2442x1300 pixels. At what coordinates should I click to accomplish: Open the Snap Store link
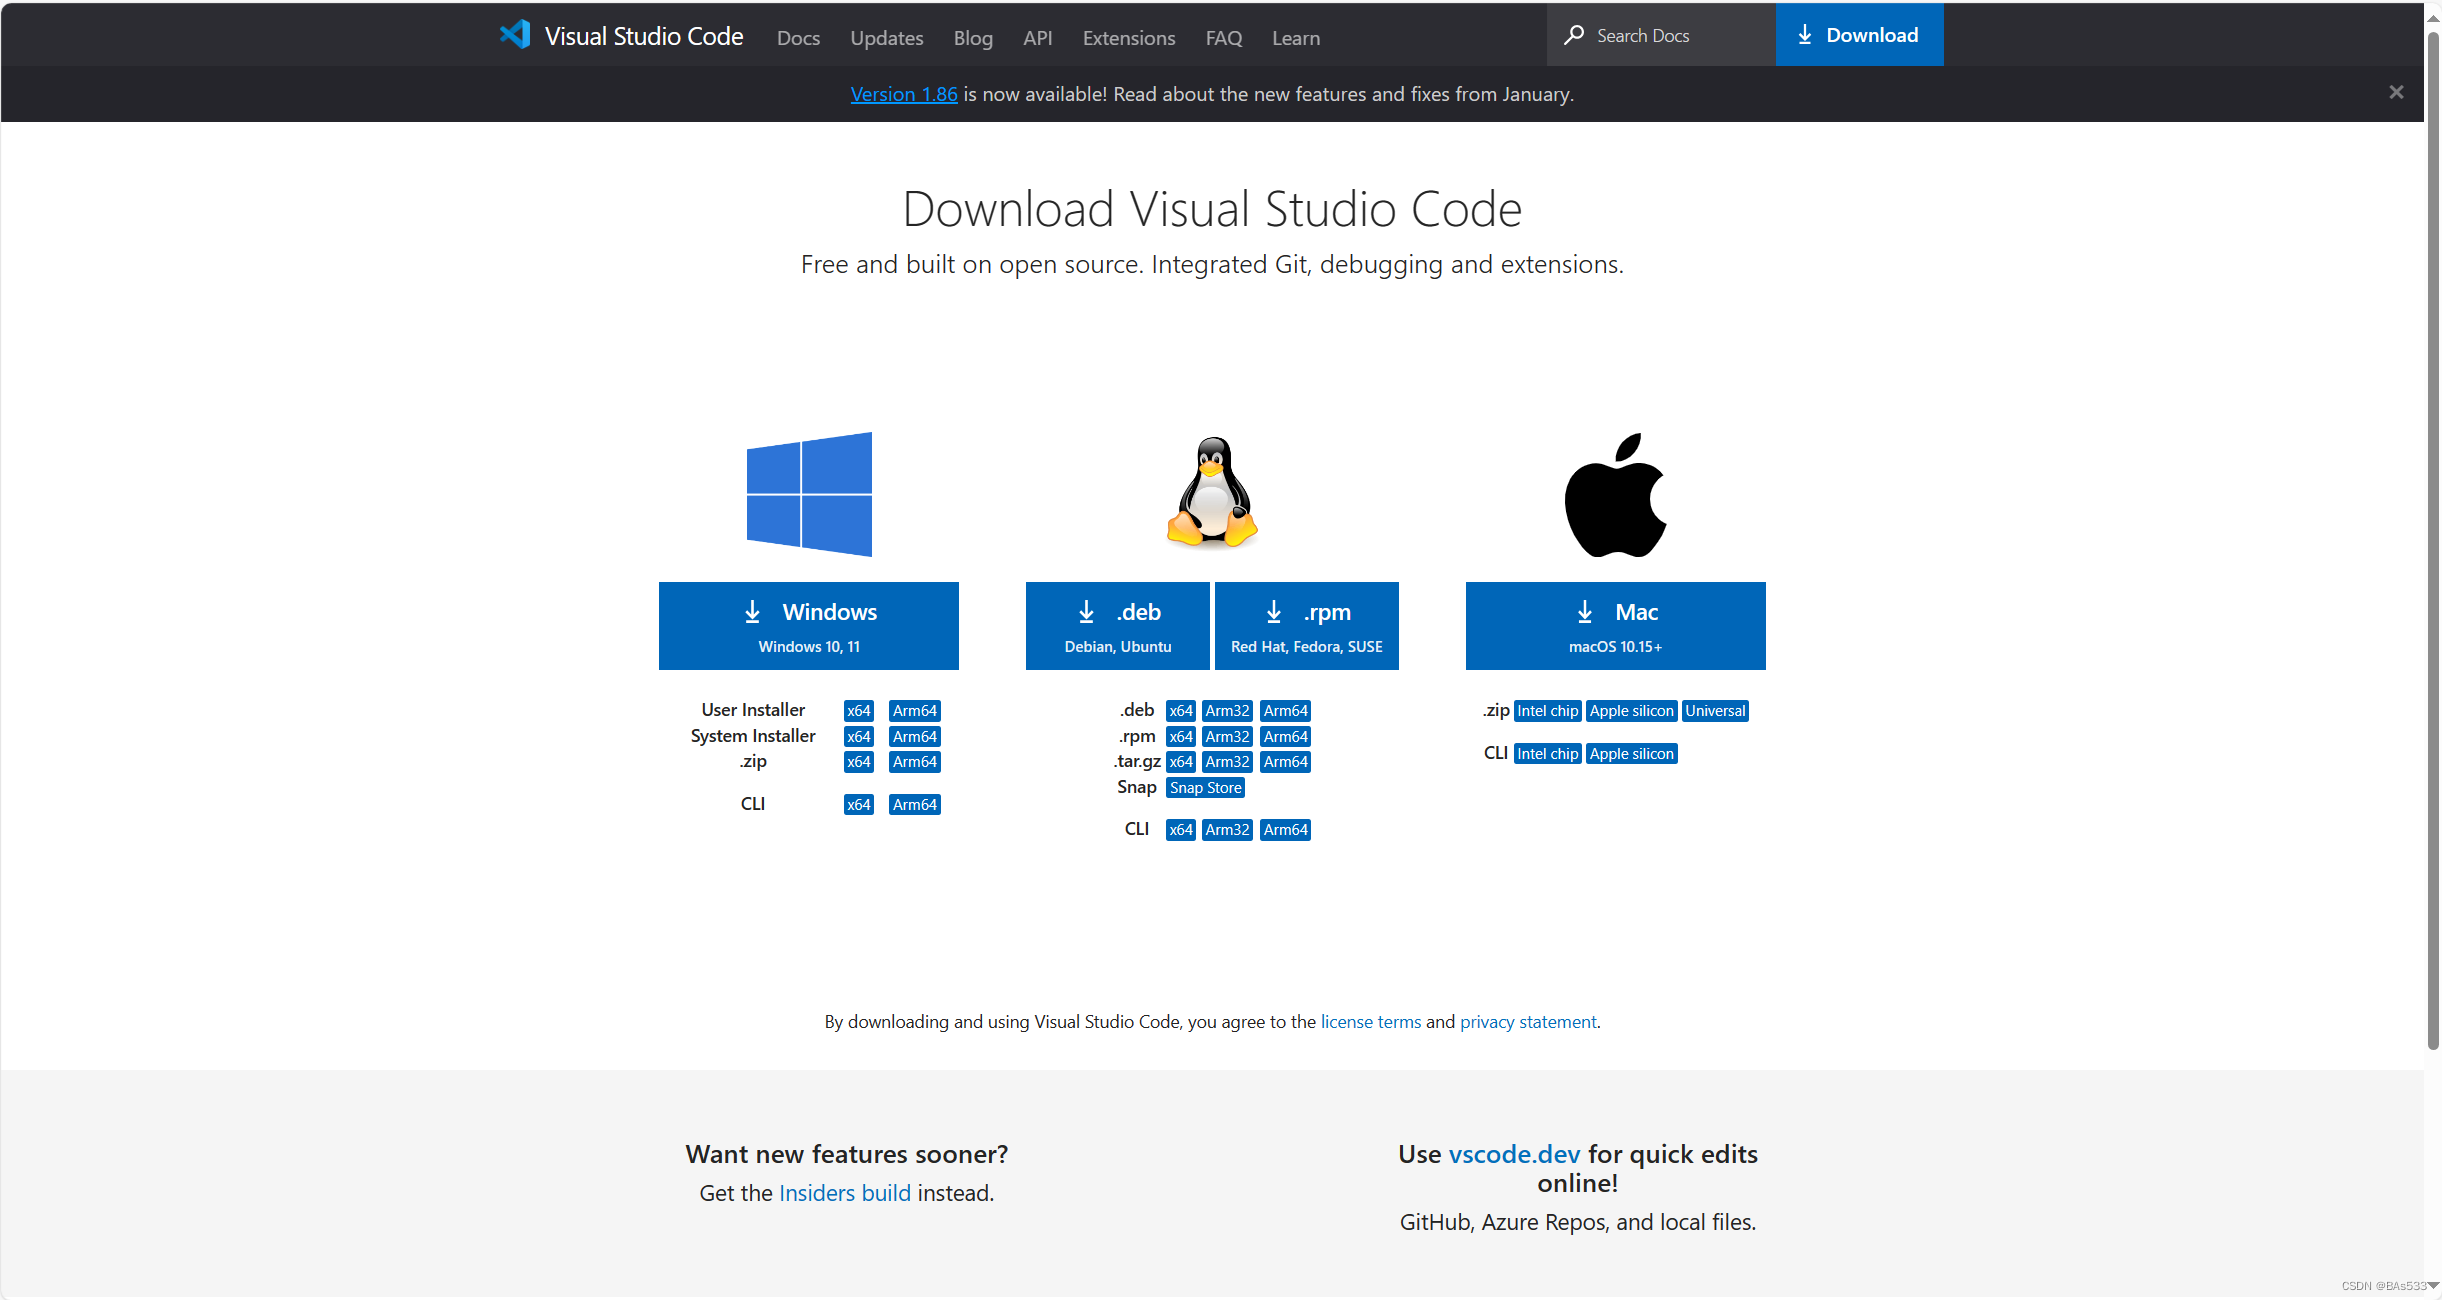pos(1205,788)
